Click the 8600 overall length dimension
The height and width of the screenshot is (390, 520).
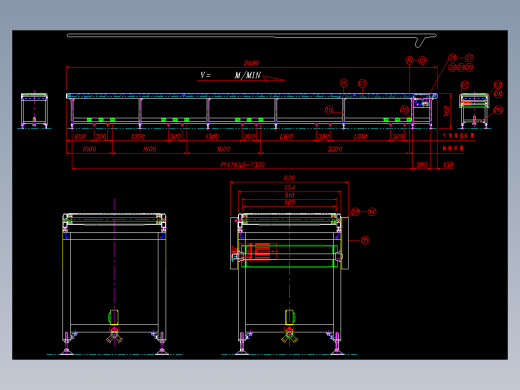click(251, 63)
